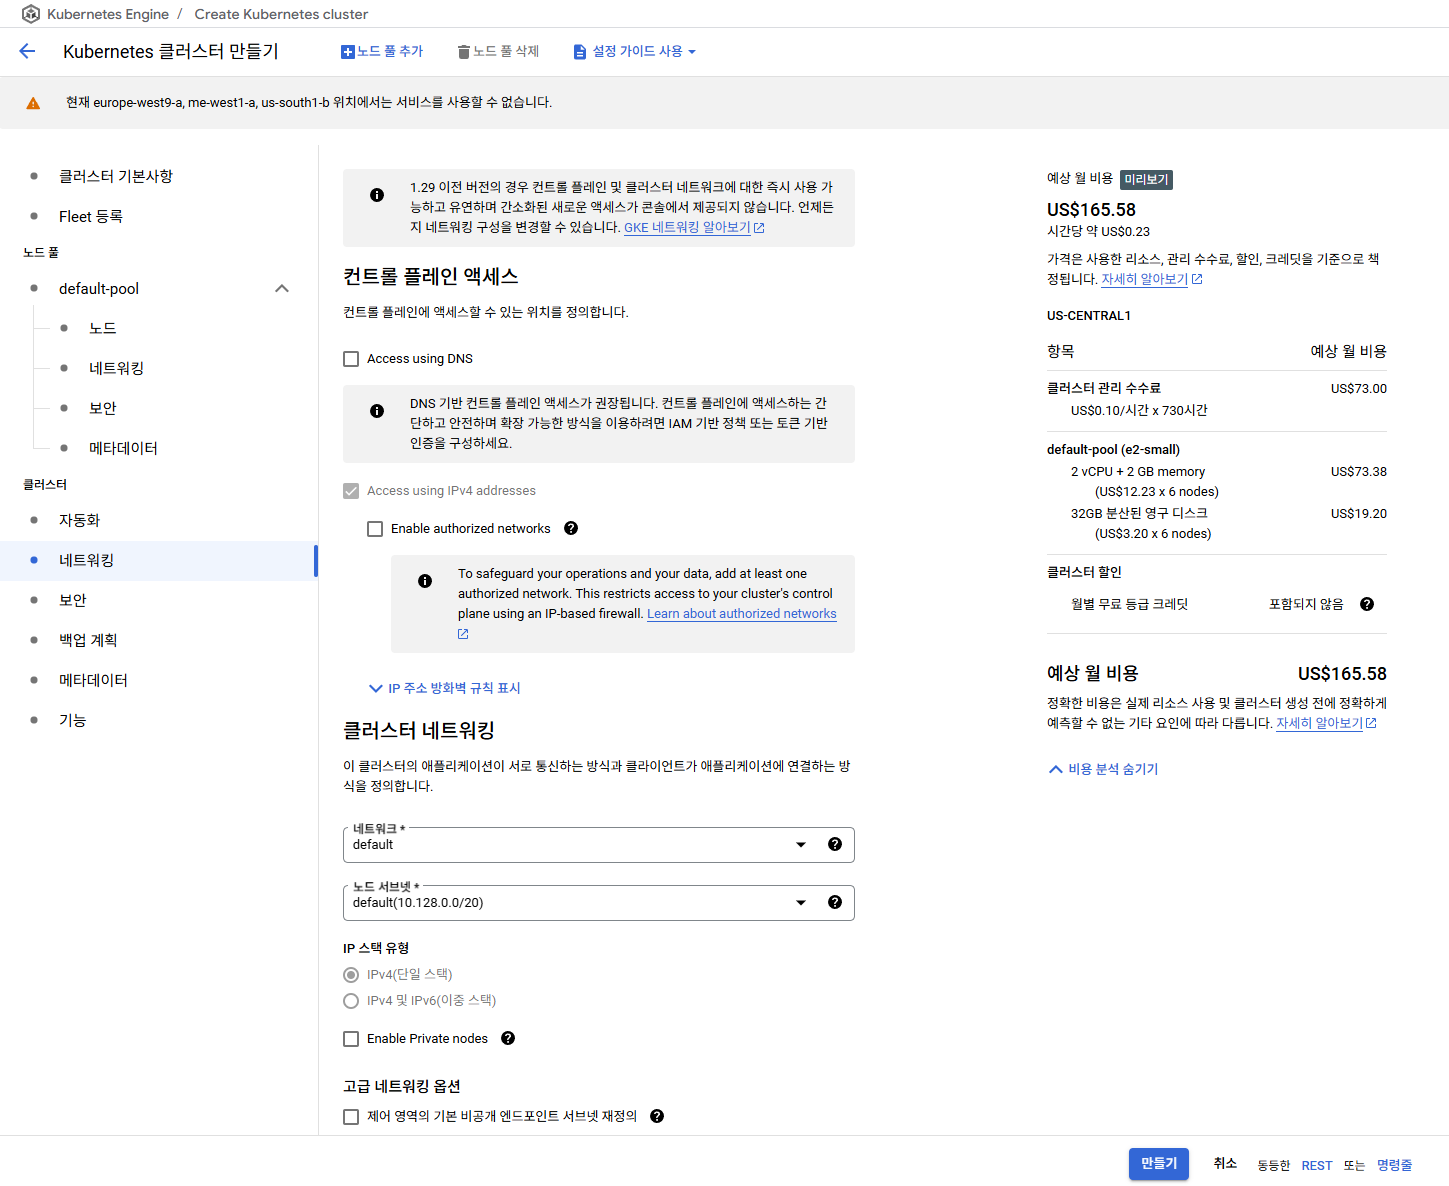This screenshot has width=1449, height=1186.
Task: Click the orange warning triangle icon
Action: point(33,103)
